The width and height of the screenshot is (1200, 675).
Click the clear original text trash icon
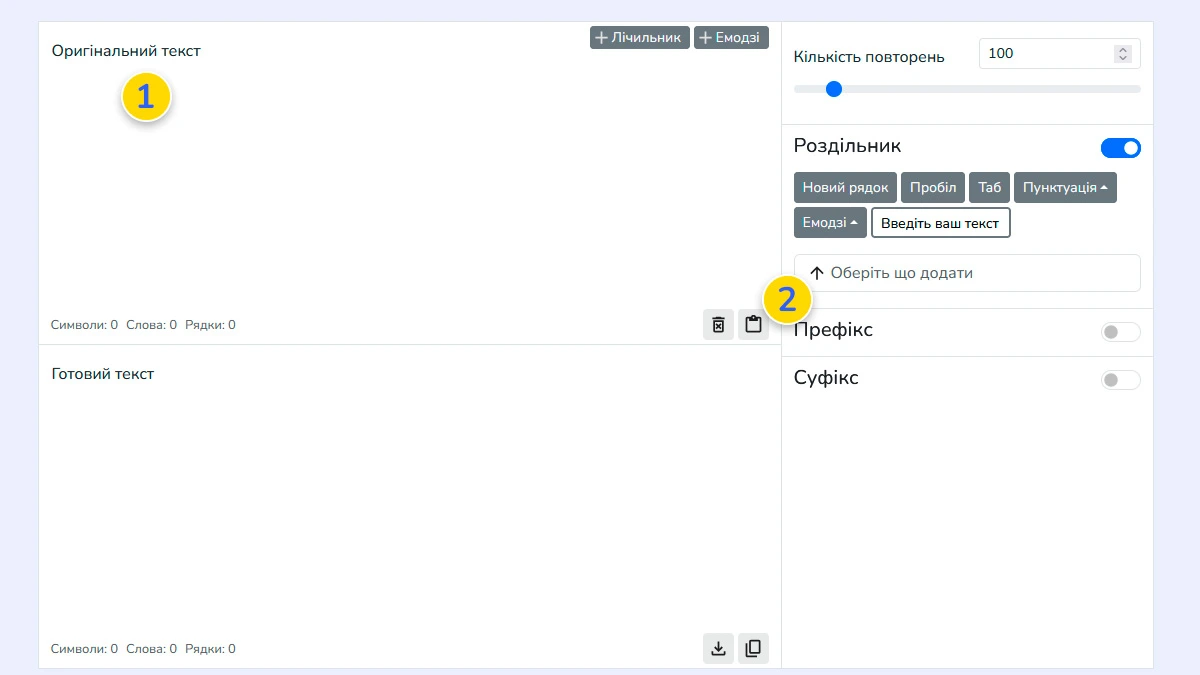coord(718,325)
